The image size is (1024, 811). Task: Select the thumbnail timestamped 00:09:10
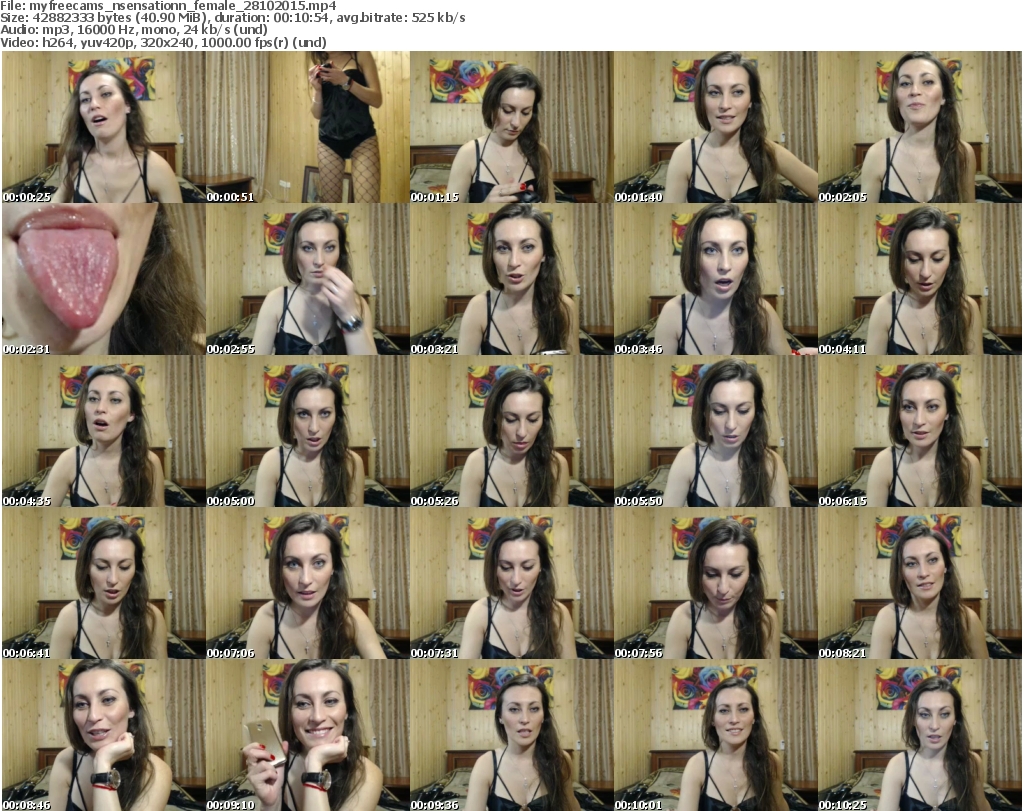(308, 735)
